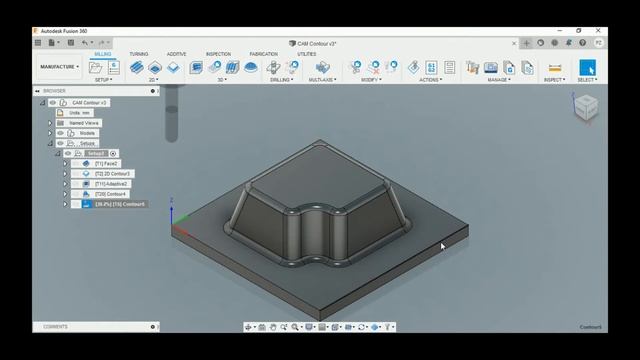Toggle visibility box of [T20] Contour4
Viewport: 640px width, 360px height.
tap(76, 194)
